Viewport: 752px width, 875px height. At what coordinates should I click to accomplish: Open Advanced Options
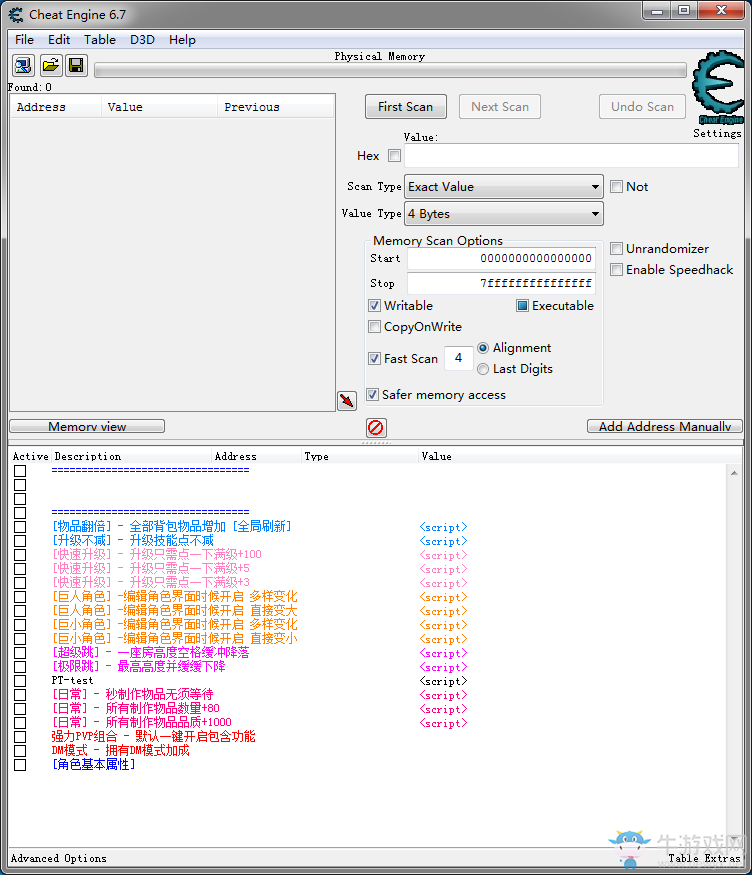(x=59, y=858)
